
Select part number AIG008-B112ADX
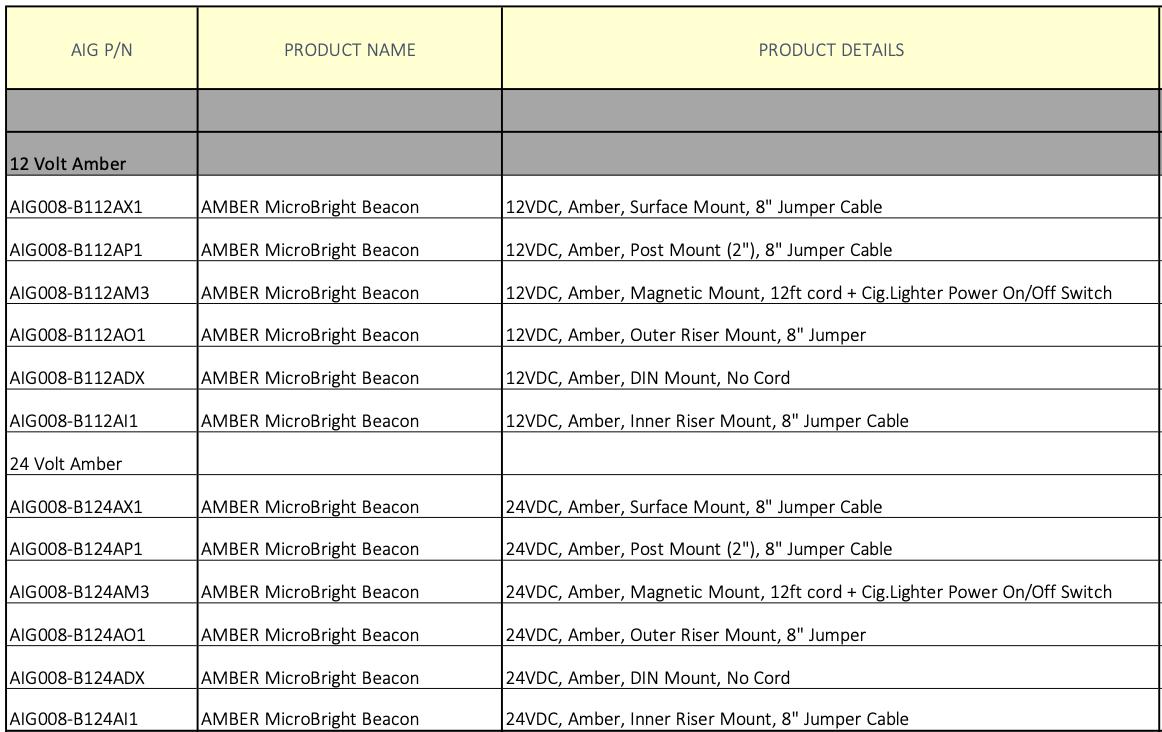tap(77, 378)
